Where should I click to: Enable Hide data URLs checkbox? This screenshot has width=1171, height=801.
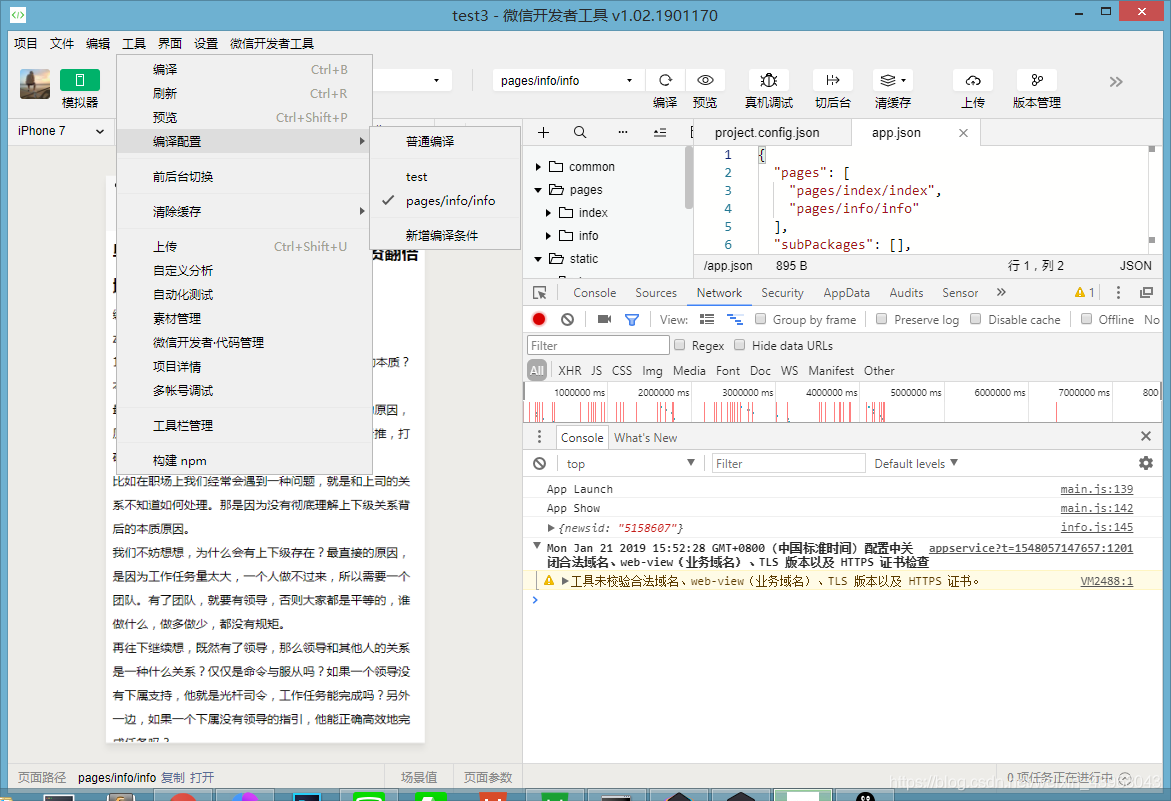tap(739, 345)
